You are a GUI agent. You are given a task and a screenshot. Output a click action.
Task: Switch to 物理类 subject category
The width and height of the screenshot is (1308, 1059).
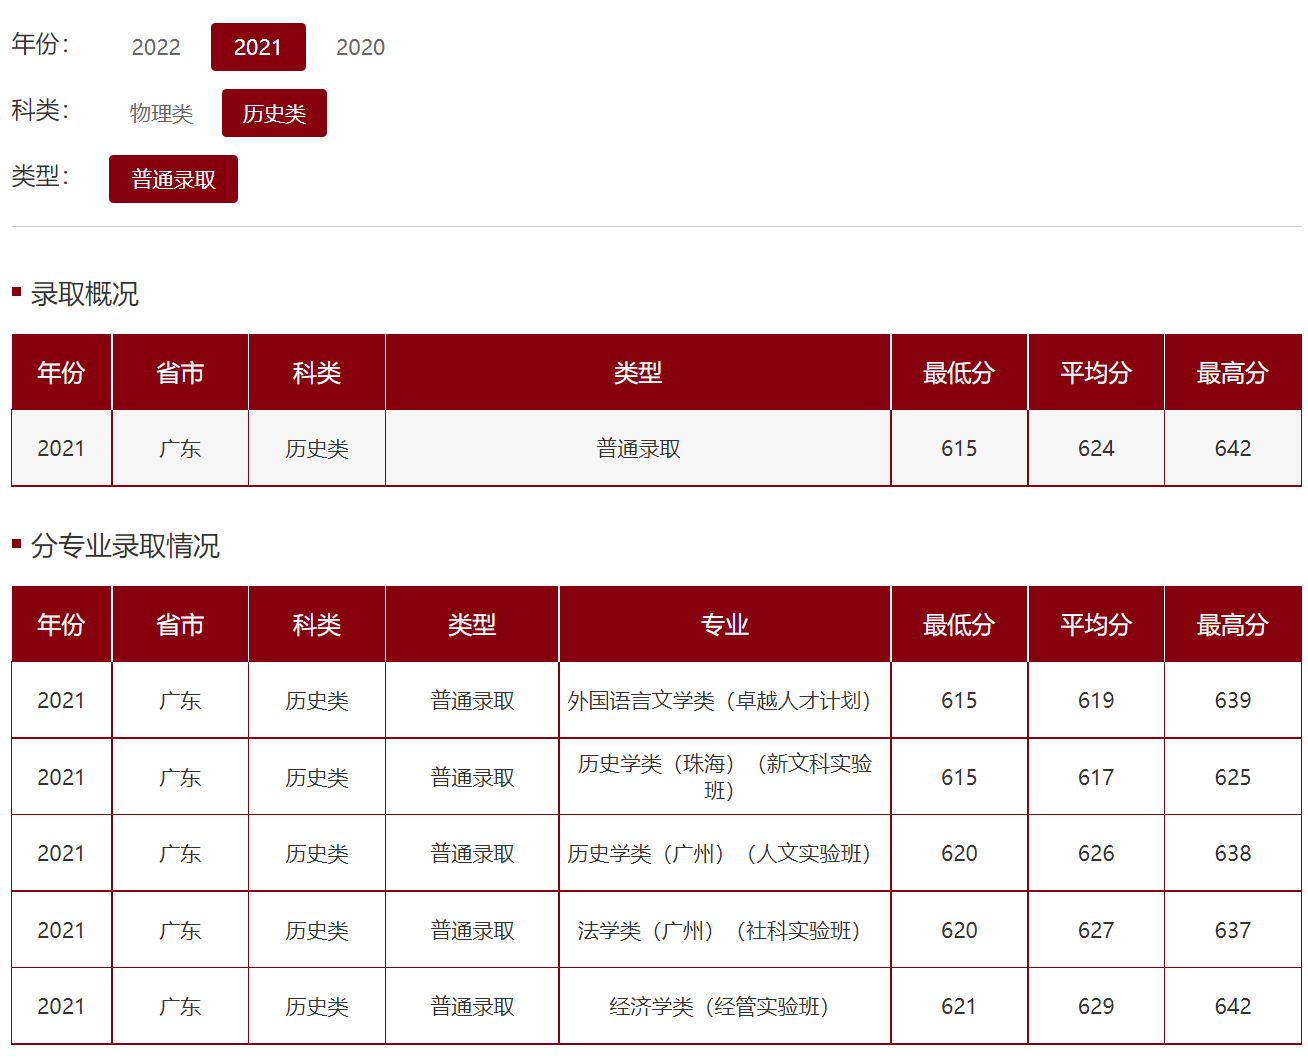[x=161, y=113]
